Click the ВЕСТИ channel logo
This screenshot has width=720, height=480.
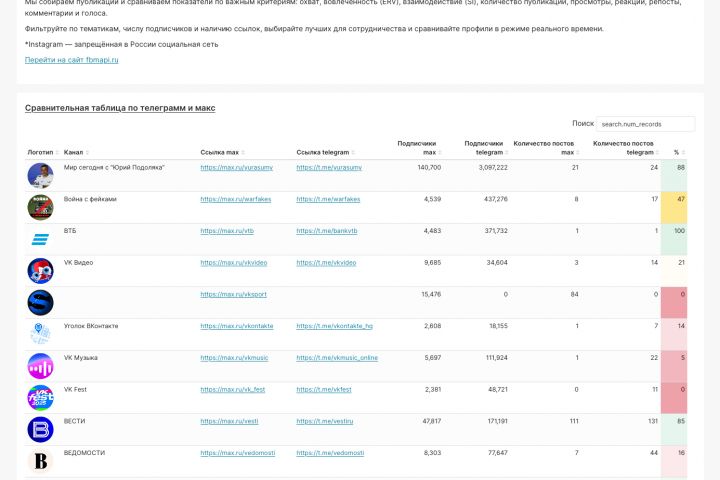click(x=40, y=430)
